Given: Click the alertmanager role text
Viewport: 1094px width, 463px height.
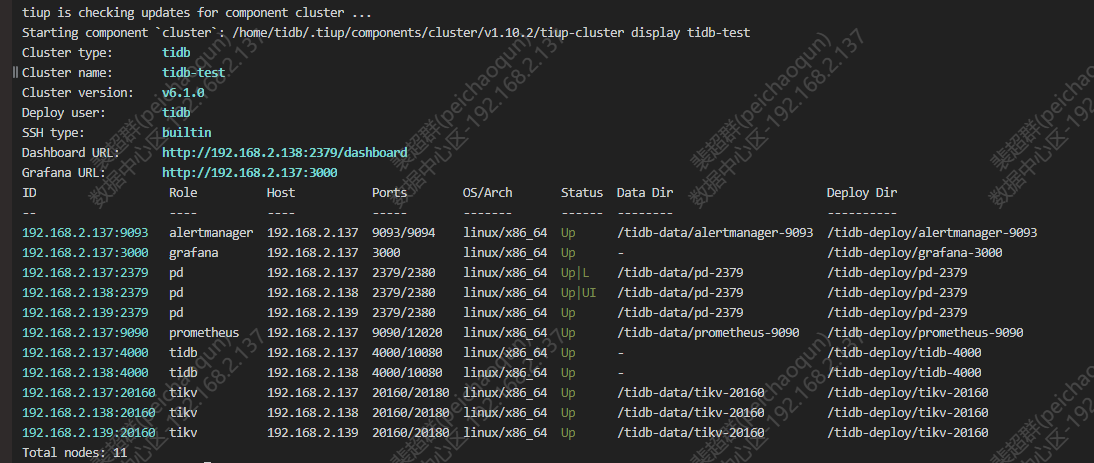Looking at the screenshot, I should click(210, 232).
